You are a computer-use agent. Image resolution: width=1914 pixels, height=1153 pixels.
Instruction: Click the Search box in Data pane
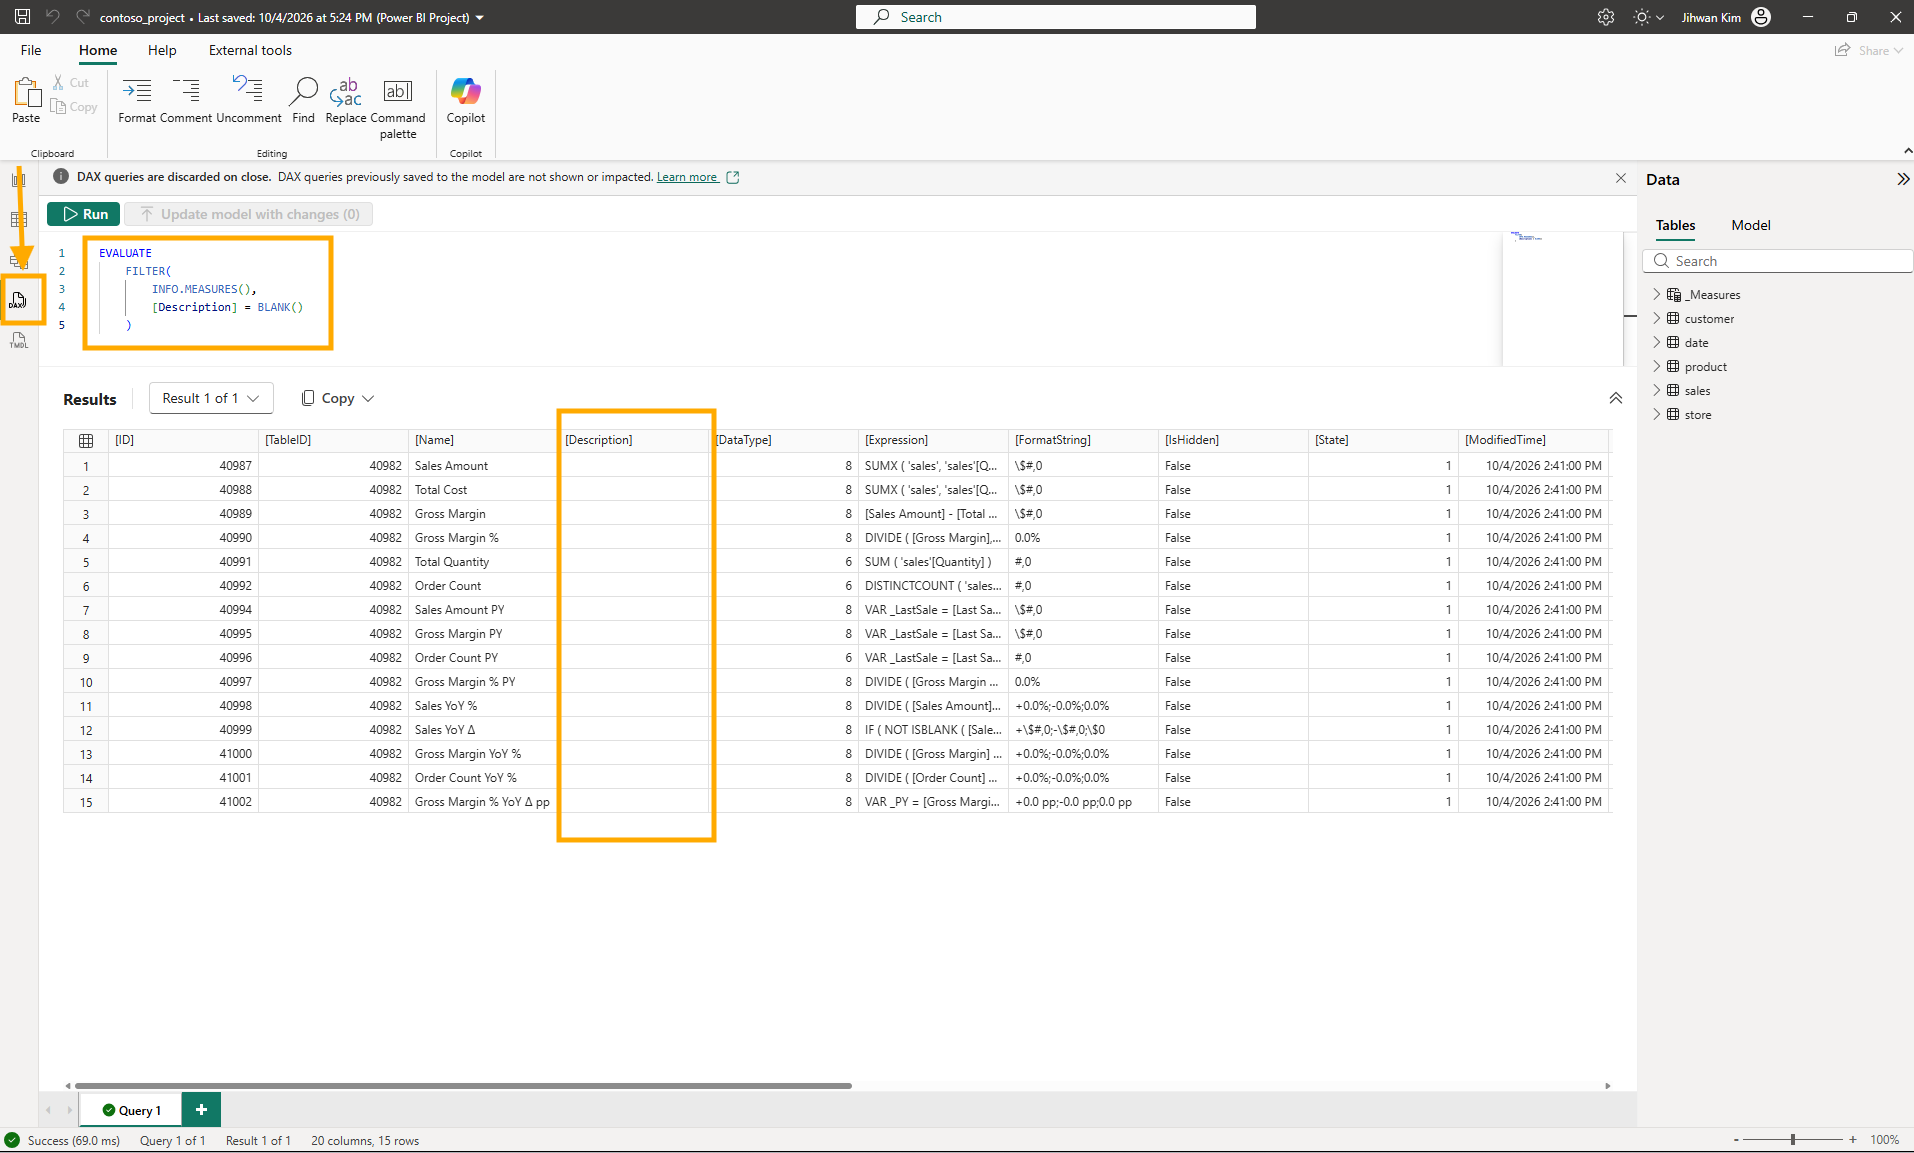1778,261
